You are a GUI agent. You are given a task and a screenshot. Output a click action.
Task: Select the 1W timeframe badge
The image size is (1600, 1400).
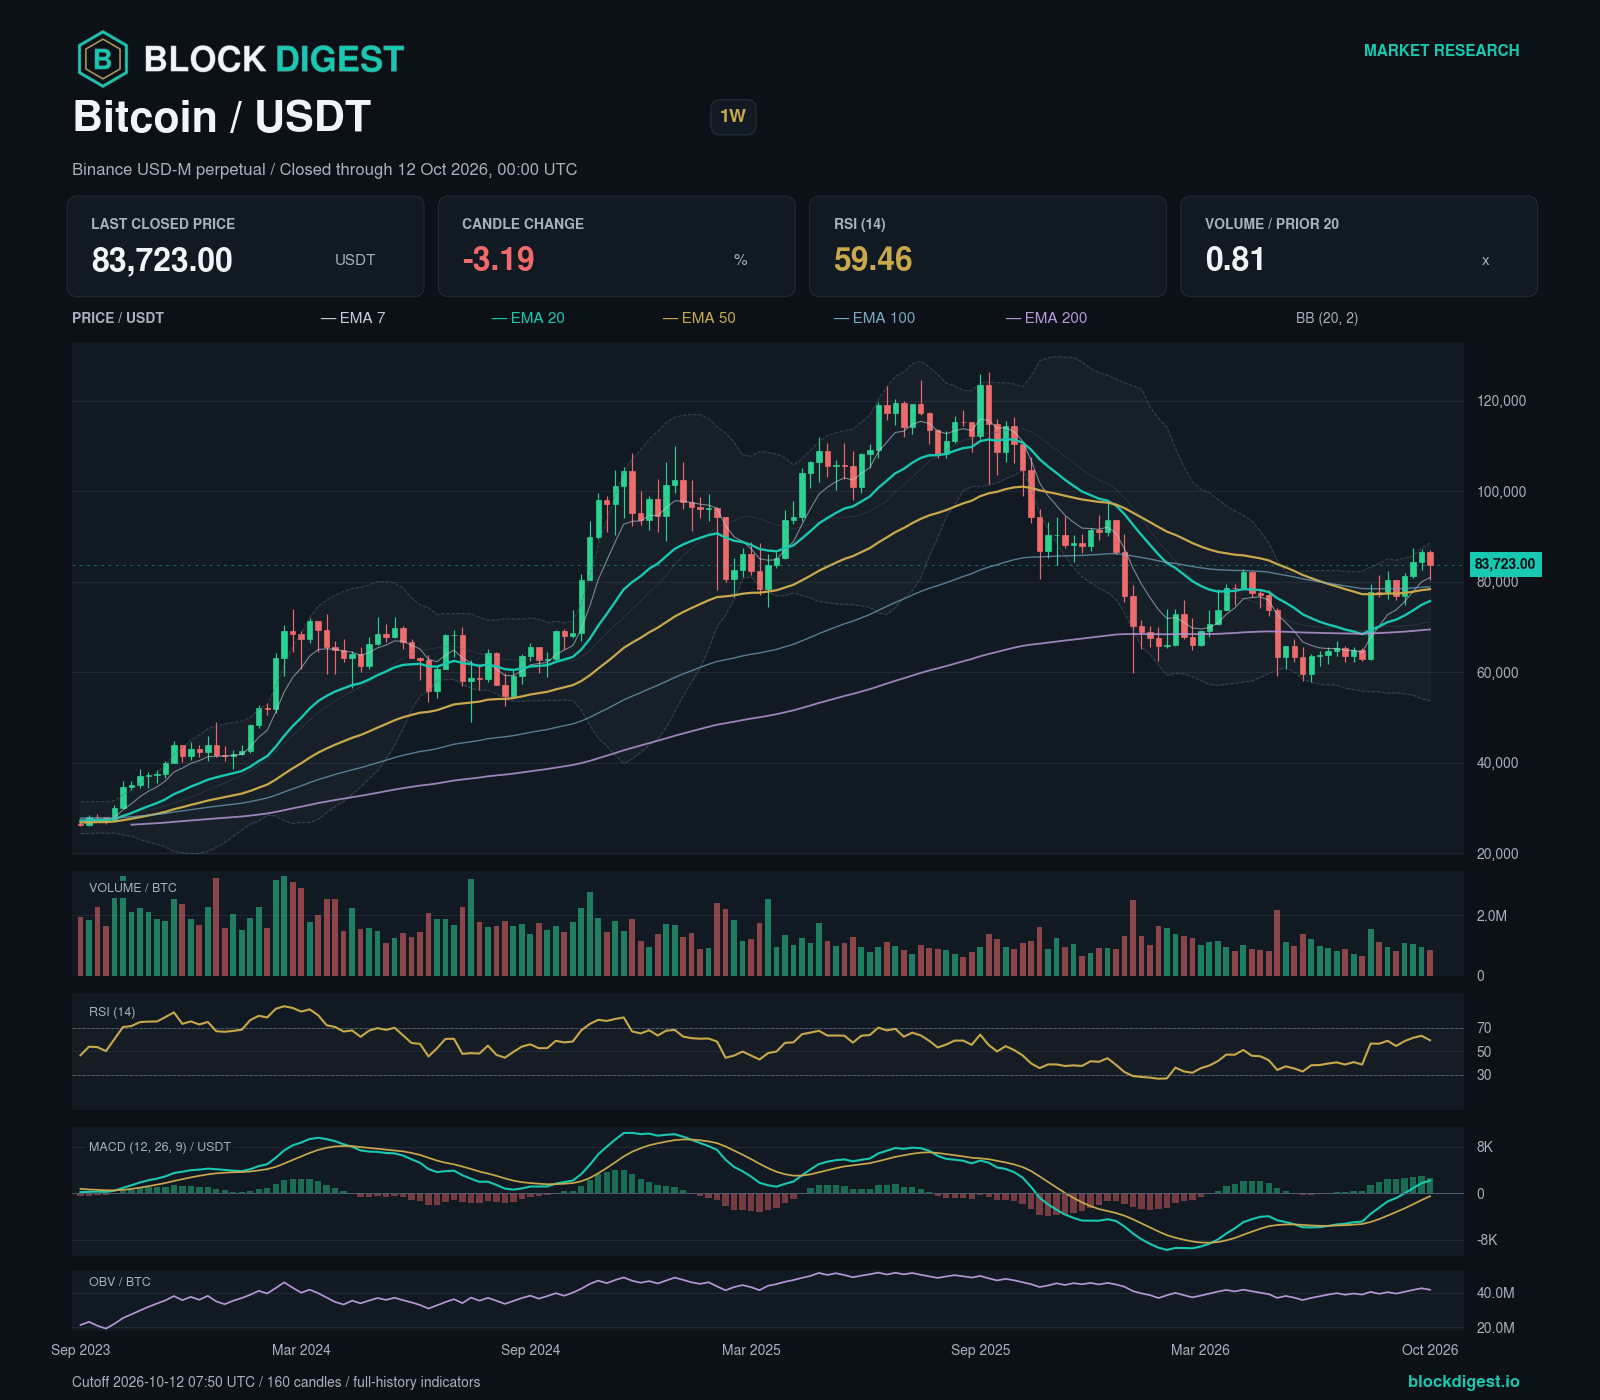click(x=733, y=116)
